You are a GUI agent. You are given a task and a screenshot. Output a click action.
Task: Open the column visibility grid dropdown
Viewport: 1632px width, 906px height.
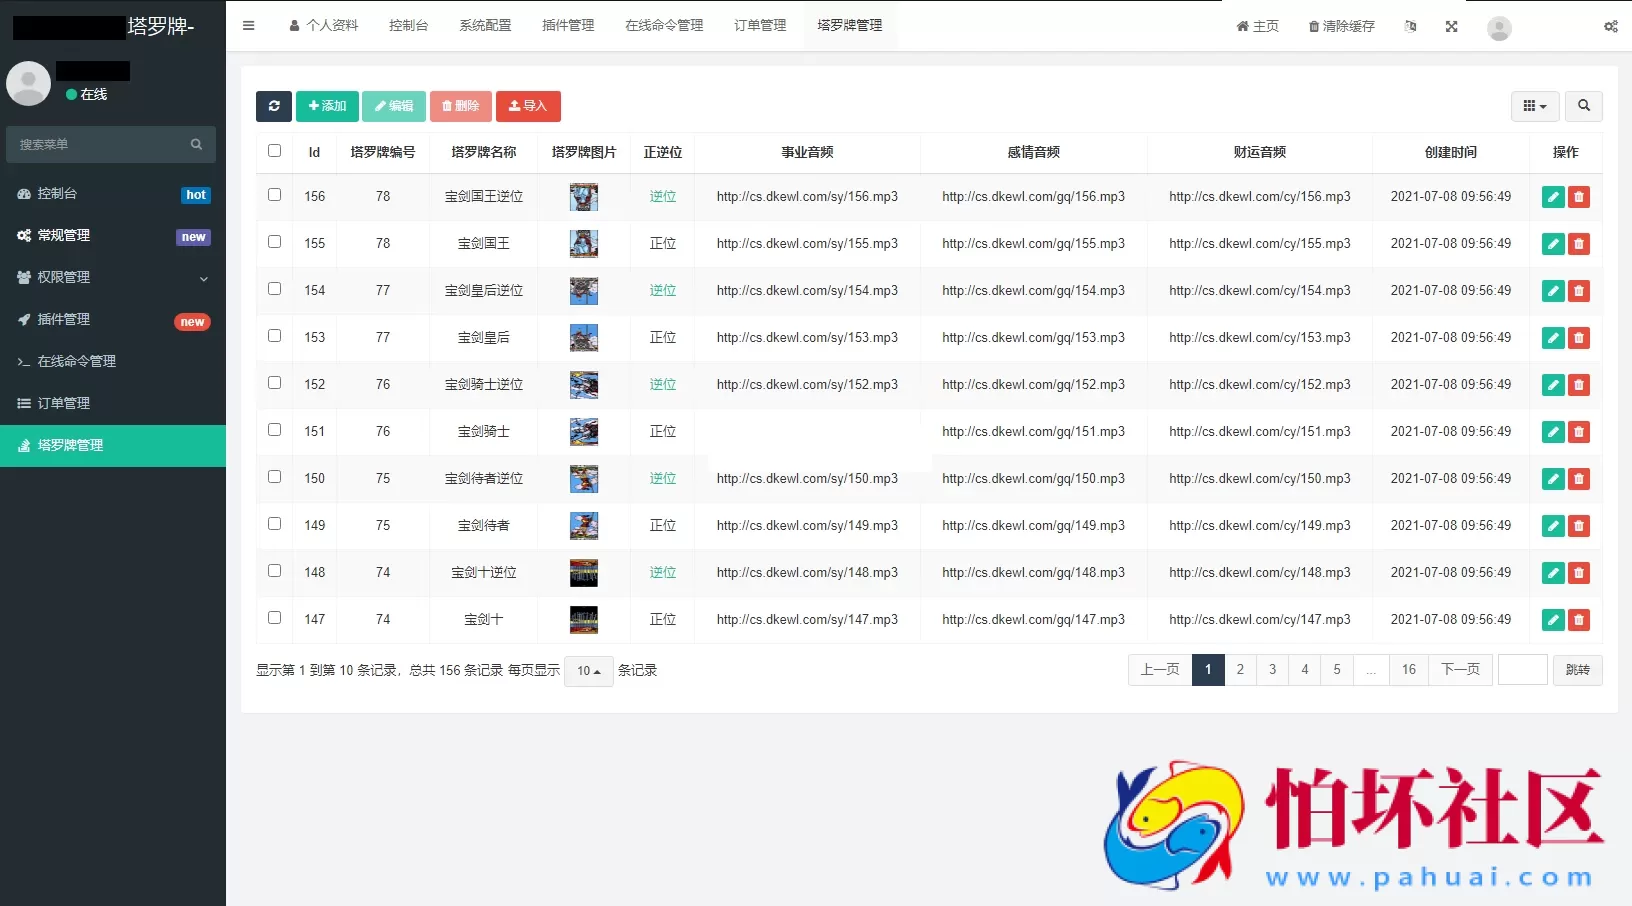point(1535,106)
